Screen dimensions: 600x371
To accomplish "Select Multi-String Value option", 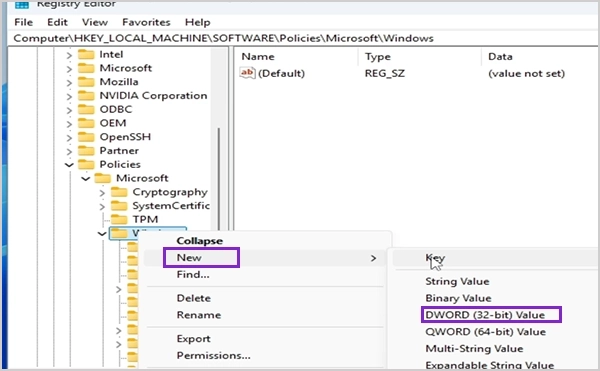I will coord(474,349).
